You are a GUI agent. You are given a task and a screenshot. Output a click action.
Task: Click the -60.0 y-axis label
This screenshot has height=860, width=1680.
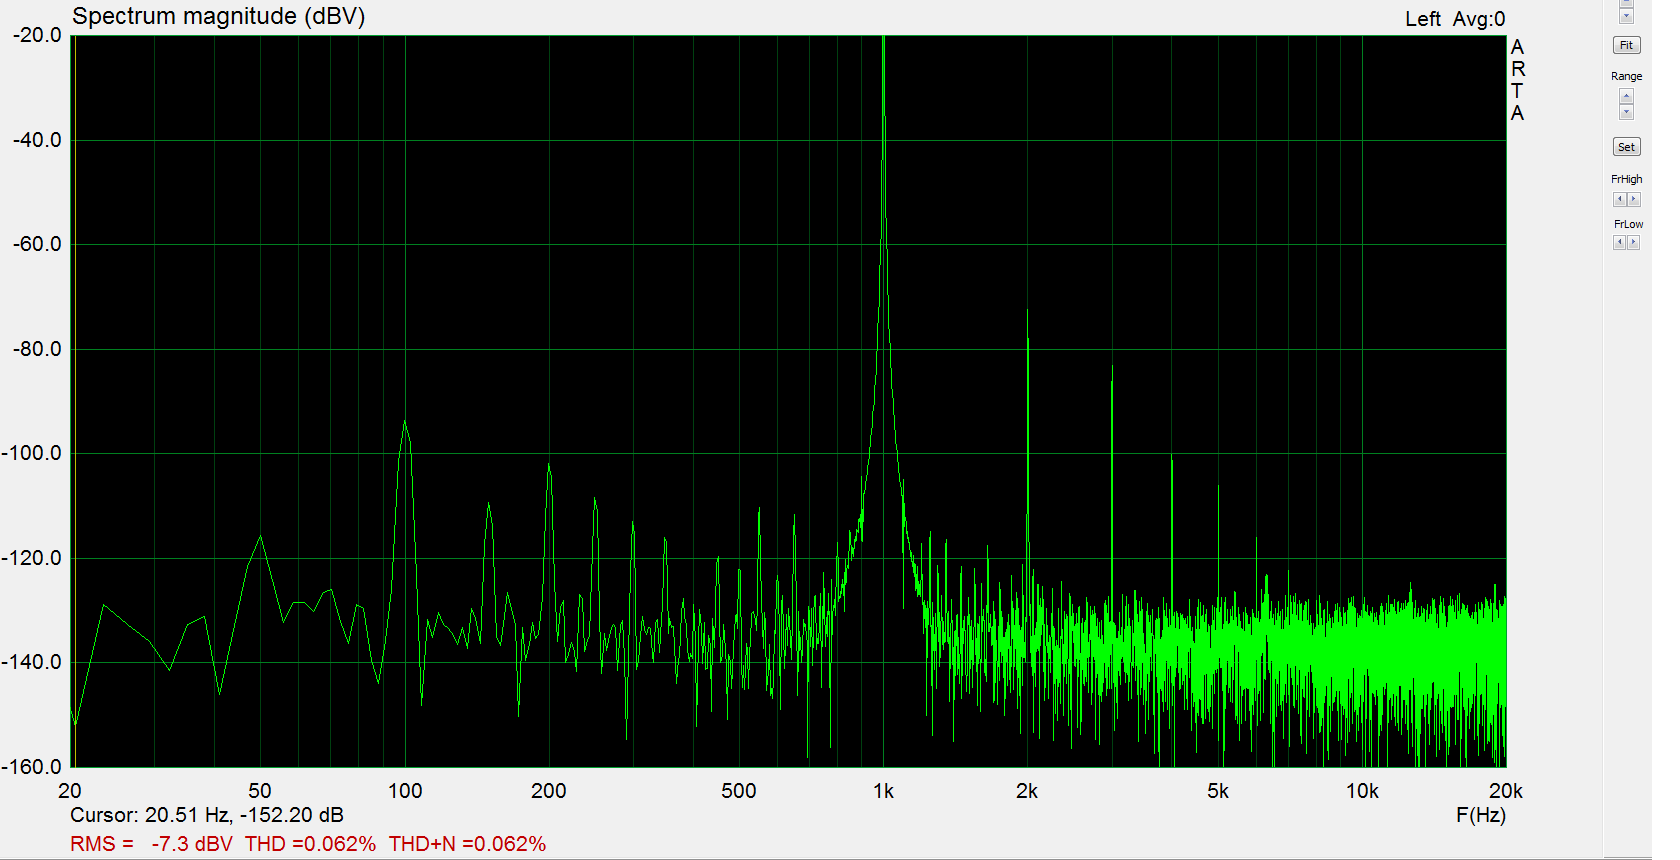(x=37, y=244)
